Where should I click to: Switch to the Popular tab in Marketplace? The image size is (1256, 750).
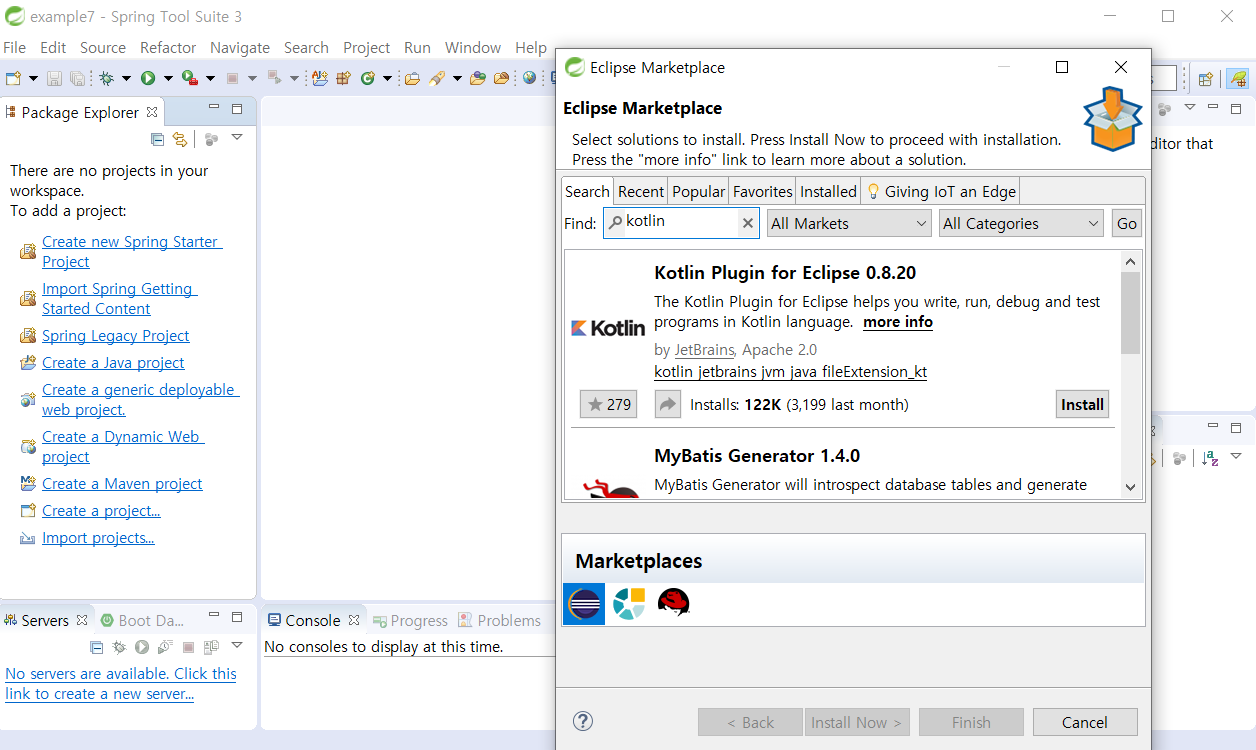[x=698, y=191]
